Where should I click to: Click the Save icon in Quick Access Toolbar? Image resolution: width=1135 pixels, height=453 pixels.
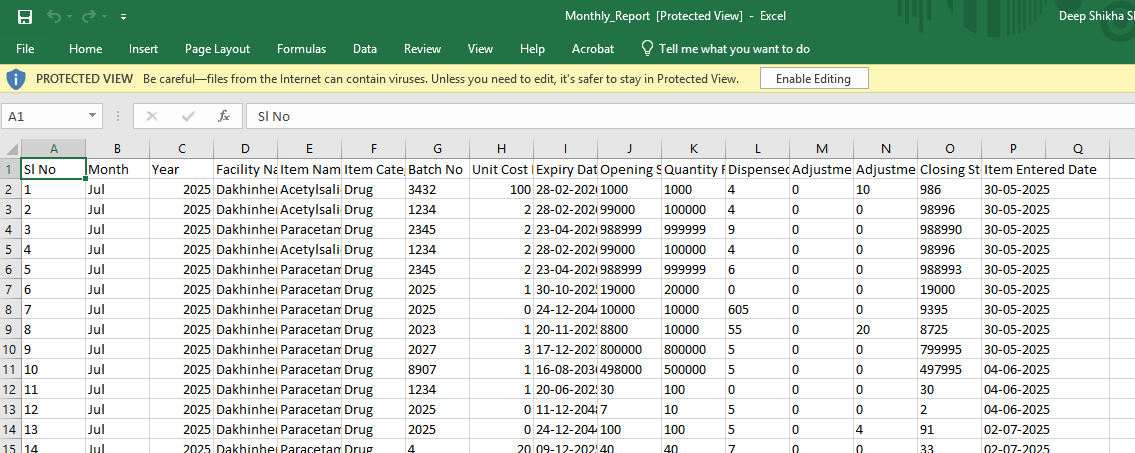pos(25,17)
